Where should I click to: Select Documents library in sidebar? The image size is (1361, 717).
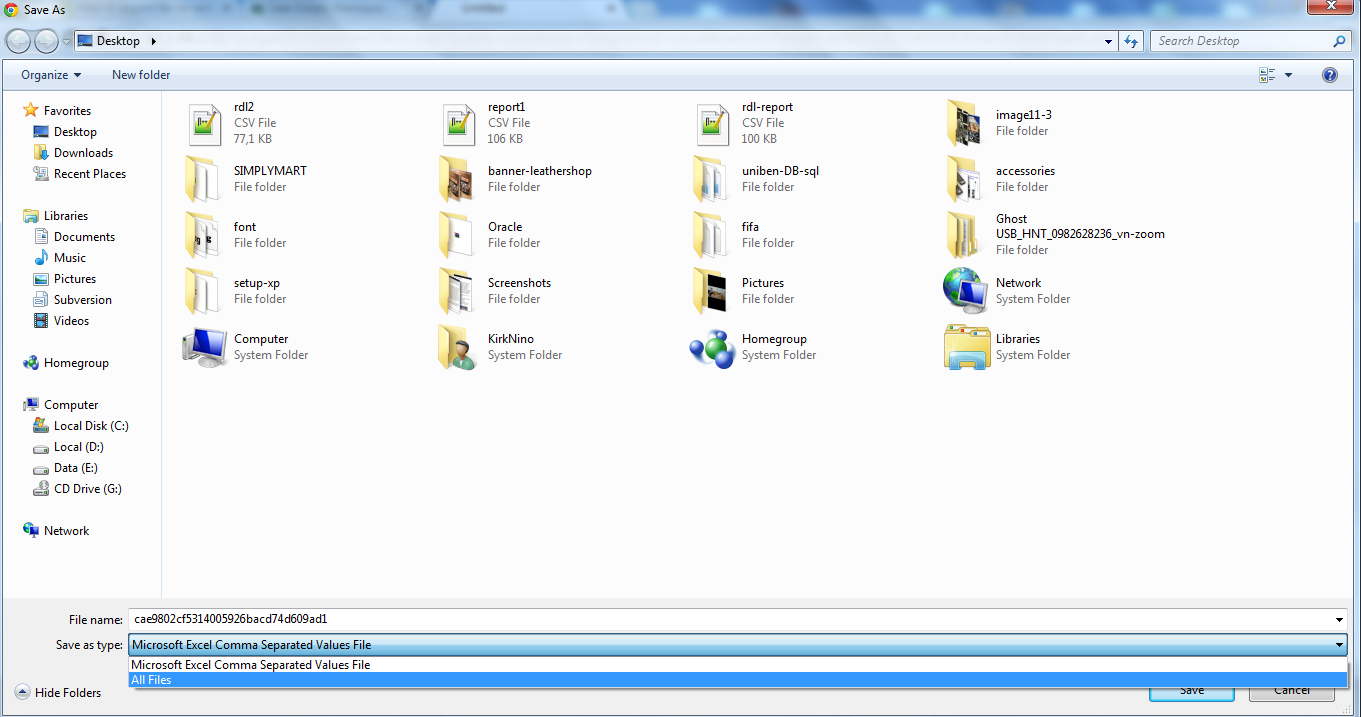(84, 237)
